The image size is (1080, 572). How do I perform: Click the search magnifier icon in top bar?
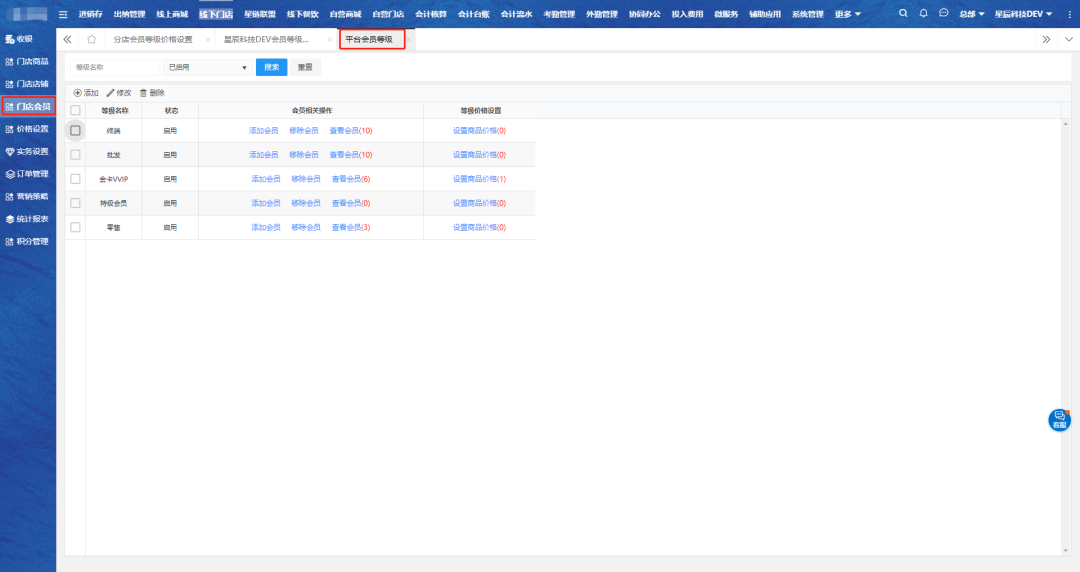[904, 13]
